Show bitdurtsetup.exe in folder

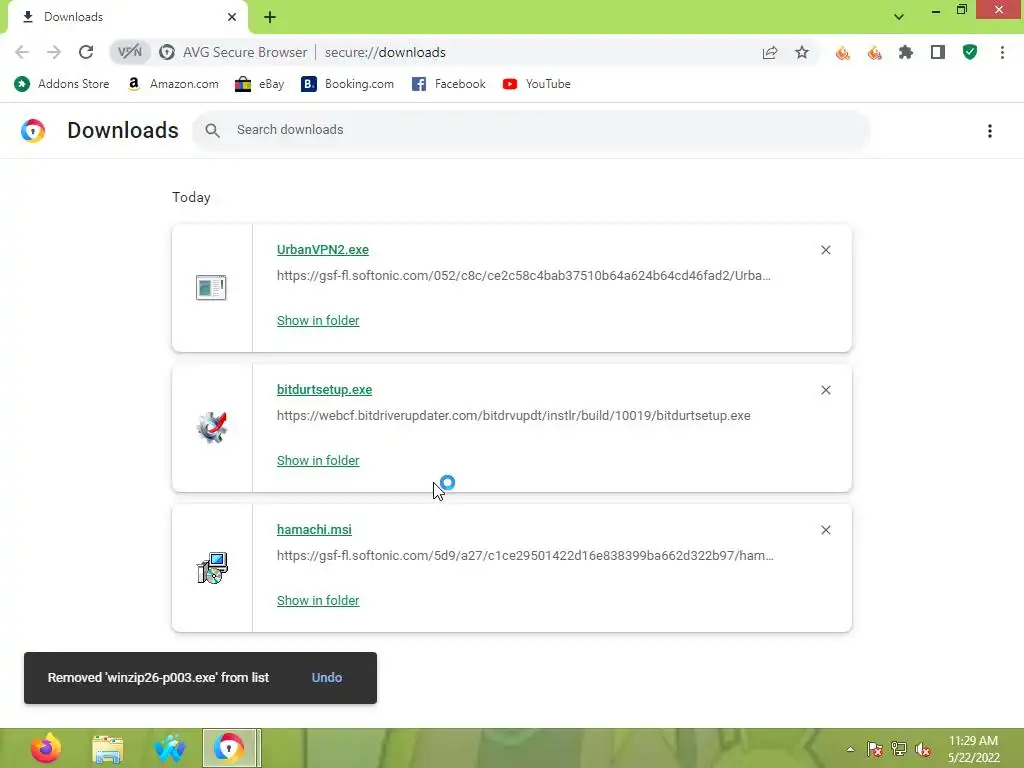coord(318,460)
